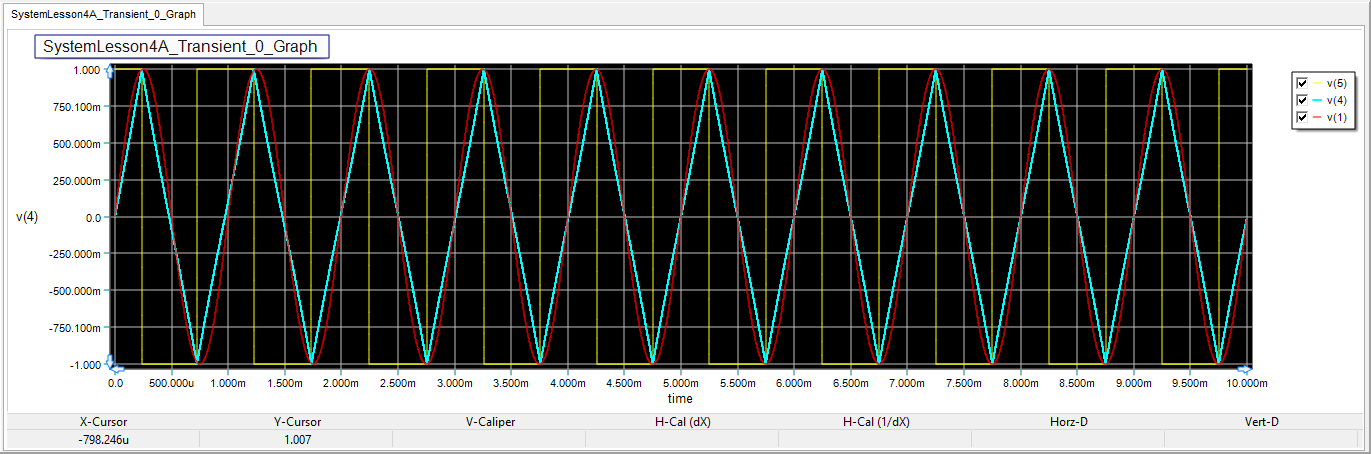Click the Y-Cursor value field showing 1.007

[x=296, y=439]
